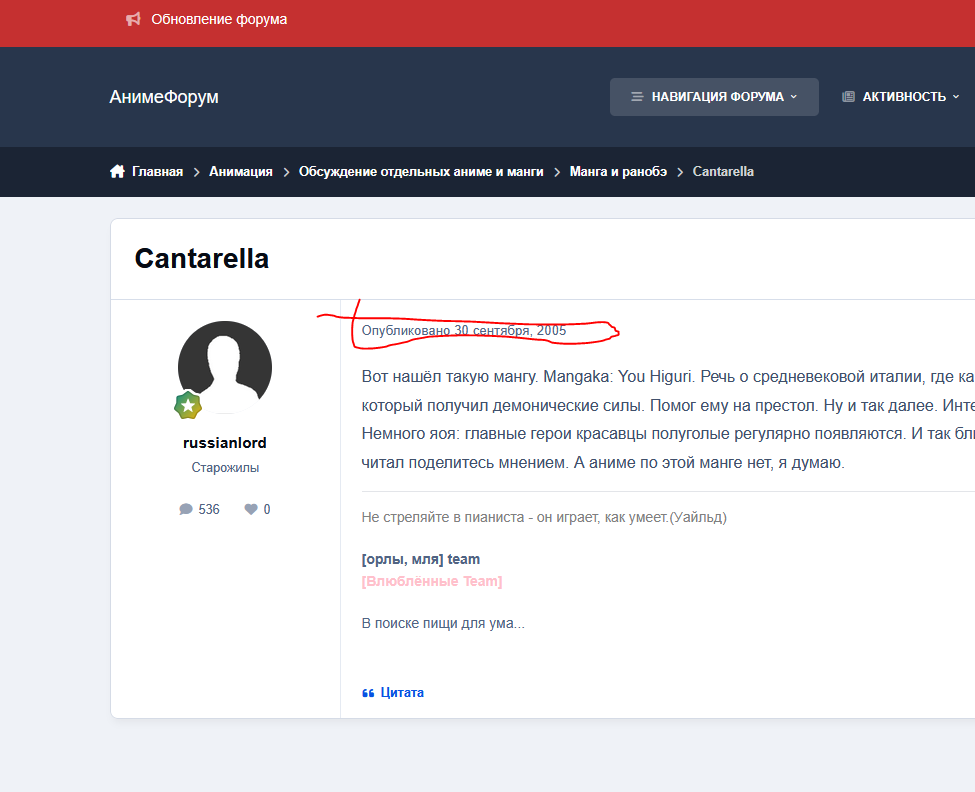Click the russianlord avatar image

click(x=225, y=367)
